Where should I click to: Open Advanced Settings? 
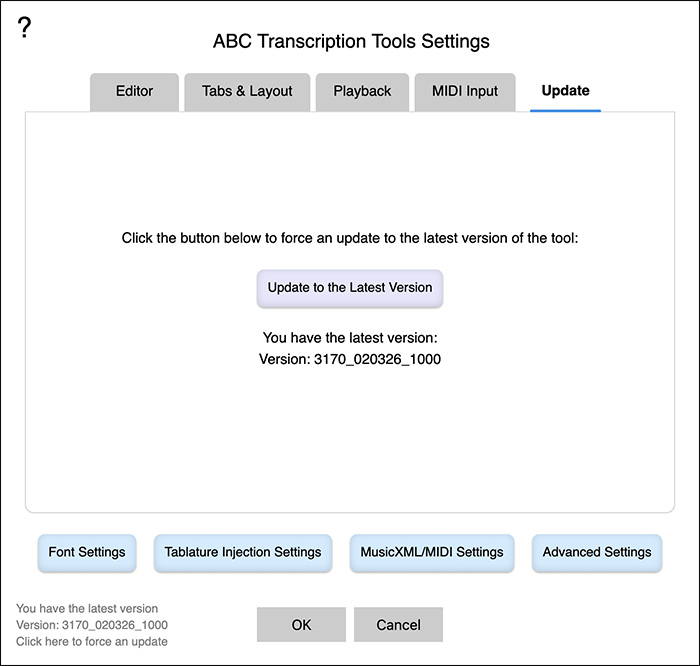pos(597,552)
